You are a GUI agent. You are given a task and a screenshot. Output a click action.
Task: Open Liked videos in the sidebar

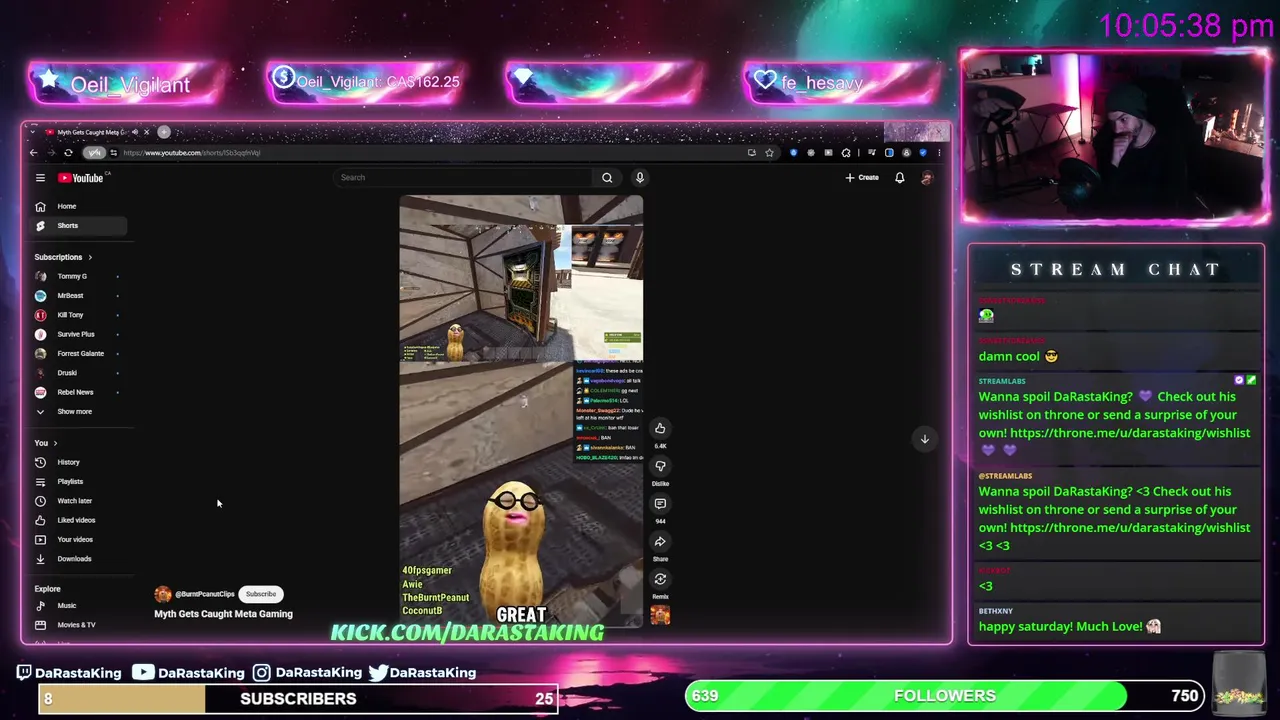78,520
